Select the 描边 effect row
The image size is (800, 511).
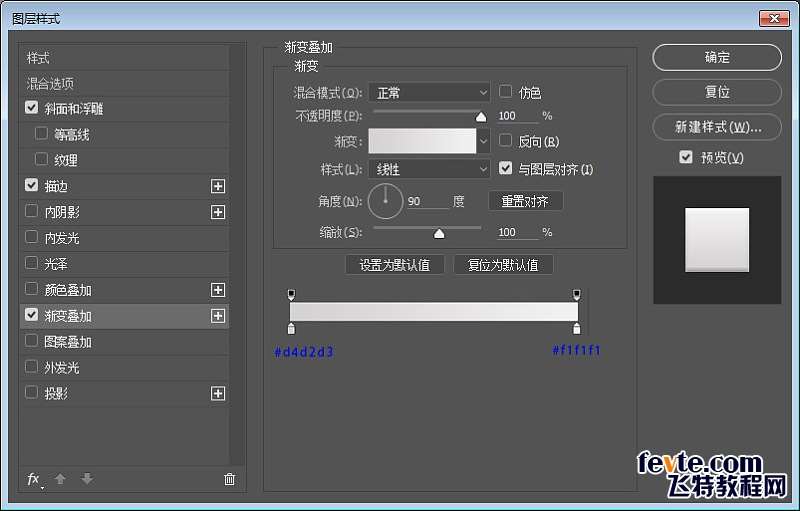click(124, 186)
